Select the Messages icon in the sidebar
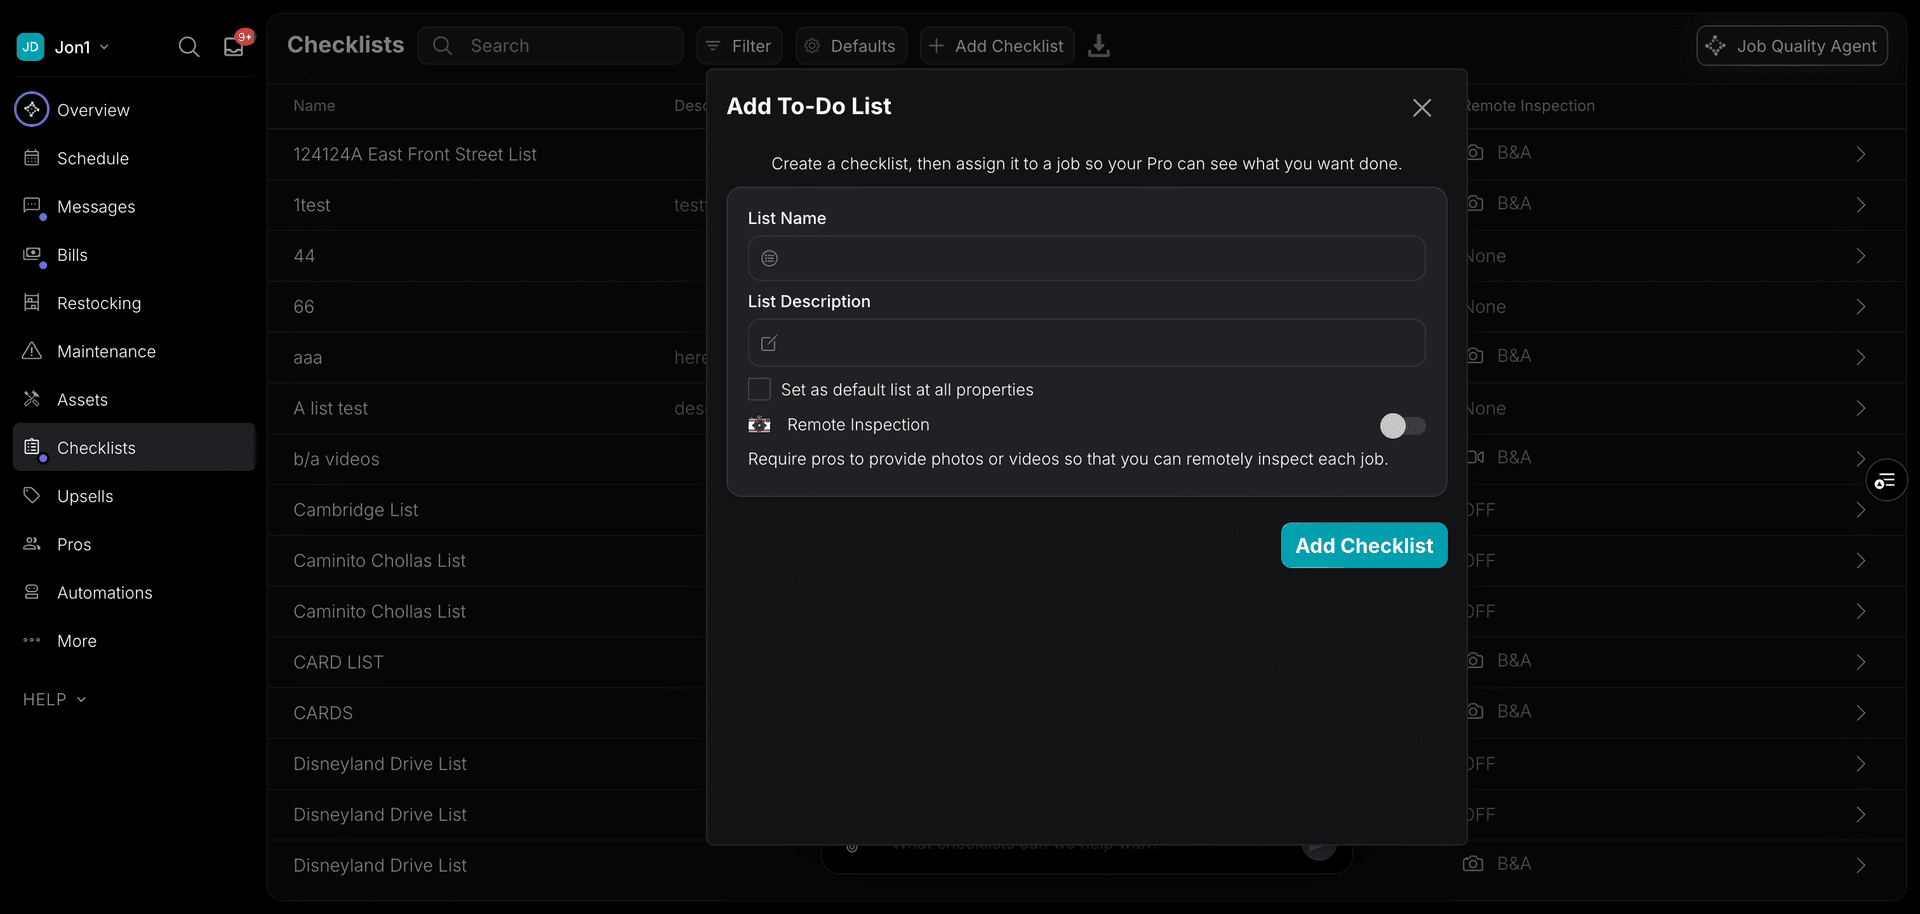This screenshot has width=1920, height=914. click(32, 206)
